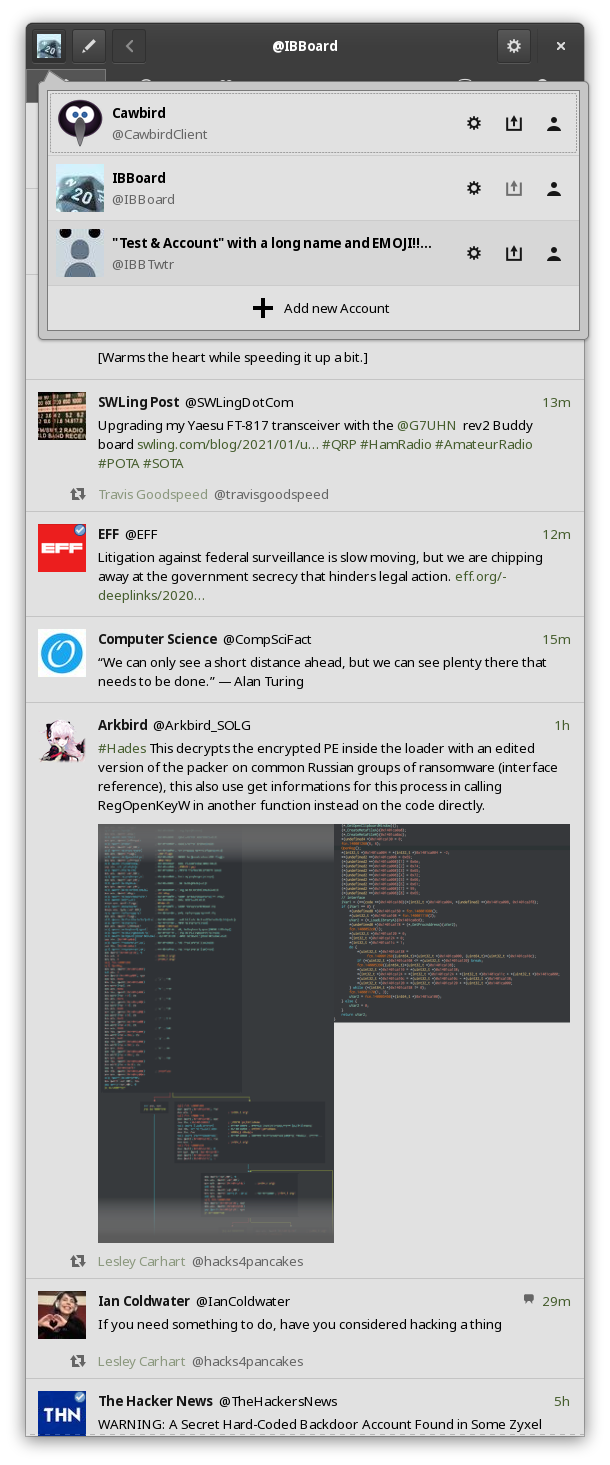Click the @CompSciFact handle
610x1465 pixels.
266,639
